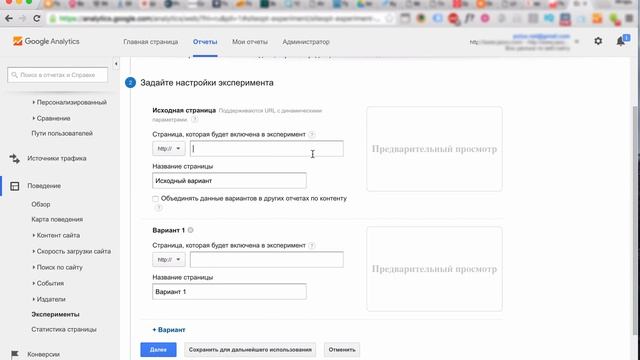This screenshot has width=640, height=360.
Task: Go to Главная страница tab
Action: tap(151, 42)
